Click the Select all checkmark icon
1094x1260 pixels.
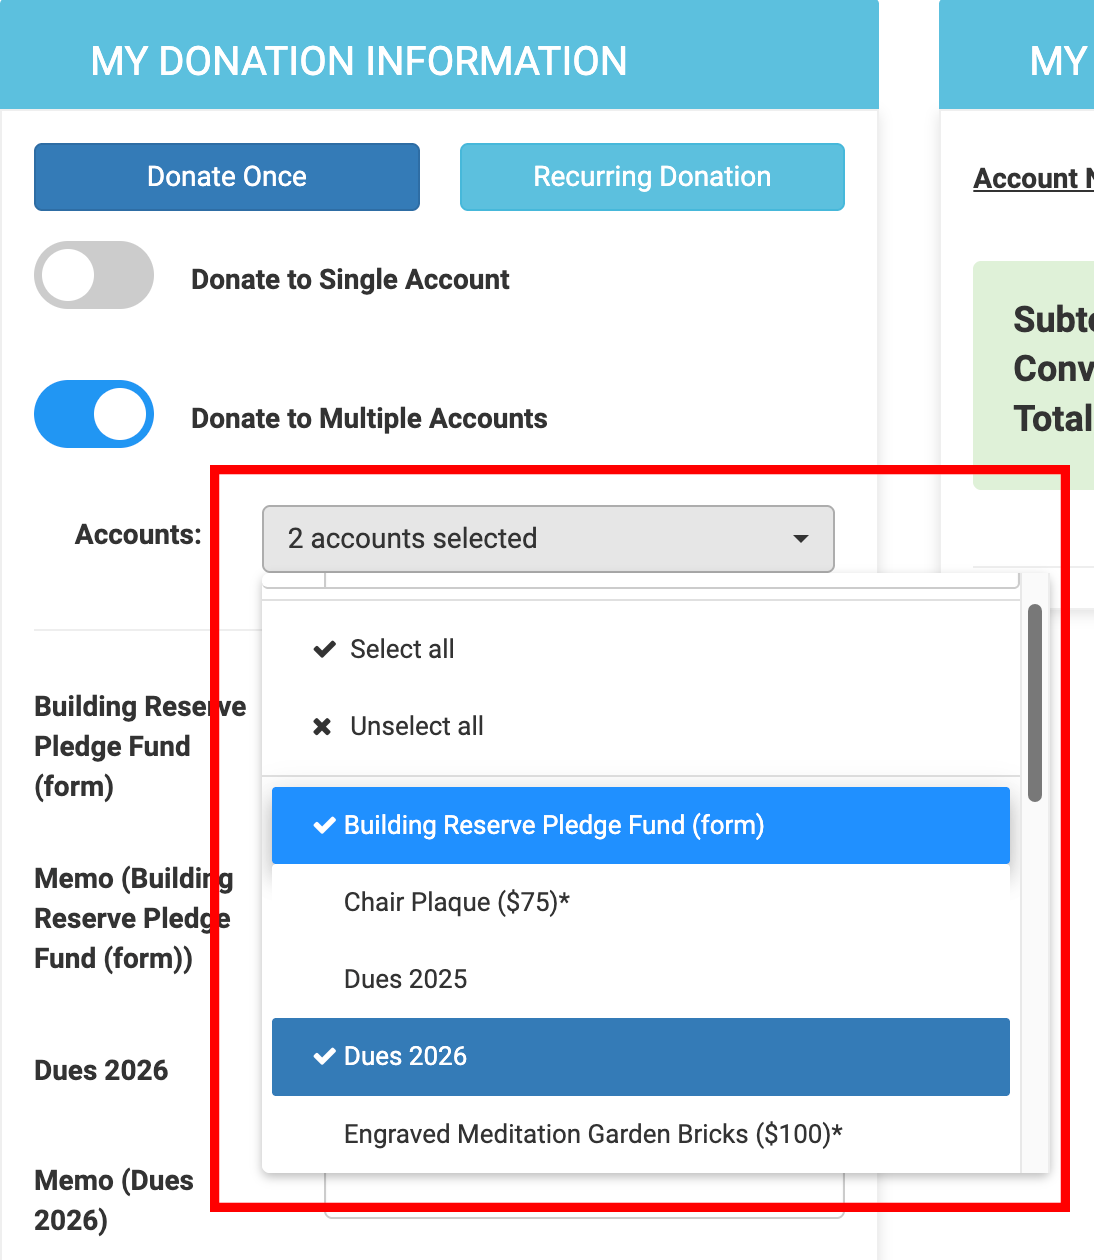pyautogui.click(x=324, y=650)
